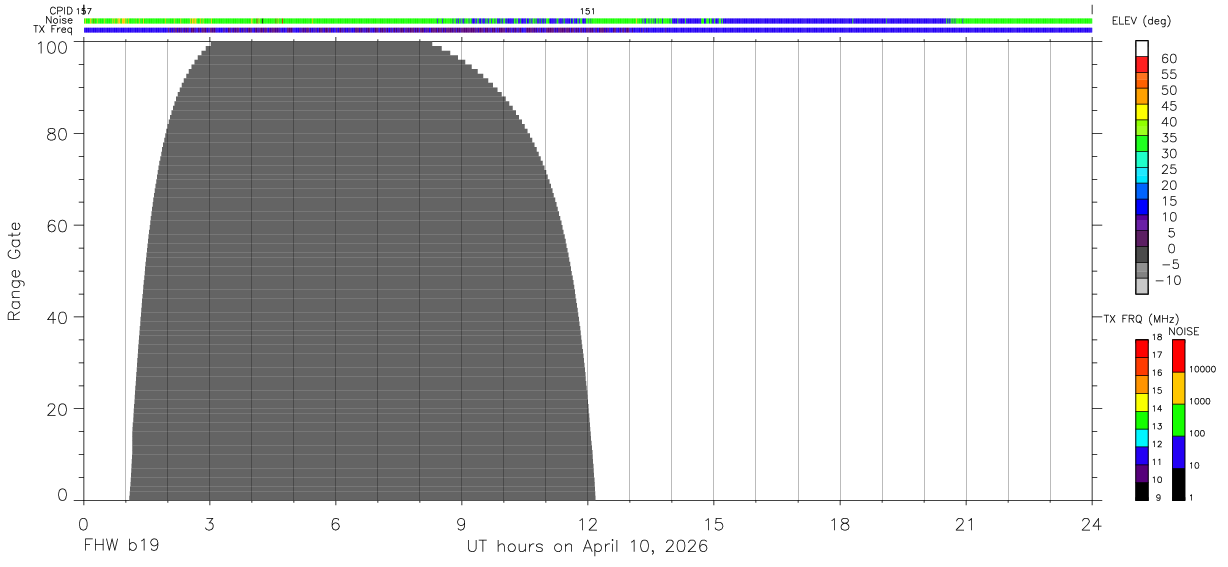Click x-axis tick label '12'
The width and height of the screenshot is (1228, 567).
coord(588,524)
